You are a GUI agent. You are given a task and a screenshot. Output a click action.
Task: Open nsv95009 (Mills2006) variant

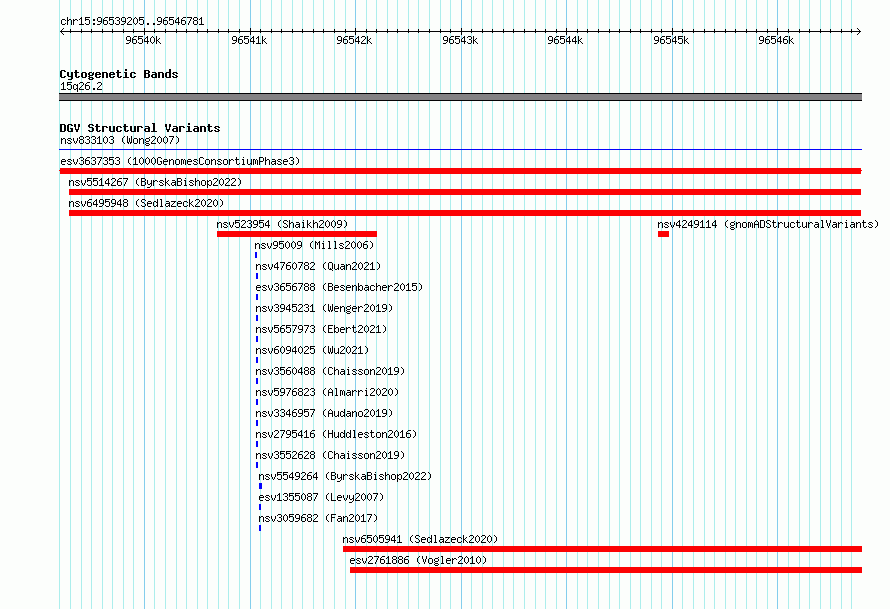[314, 245]
